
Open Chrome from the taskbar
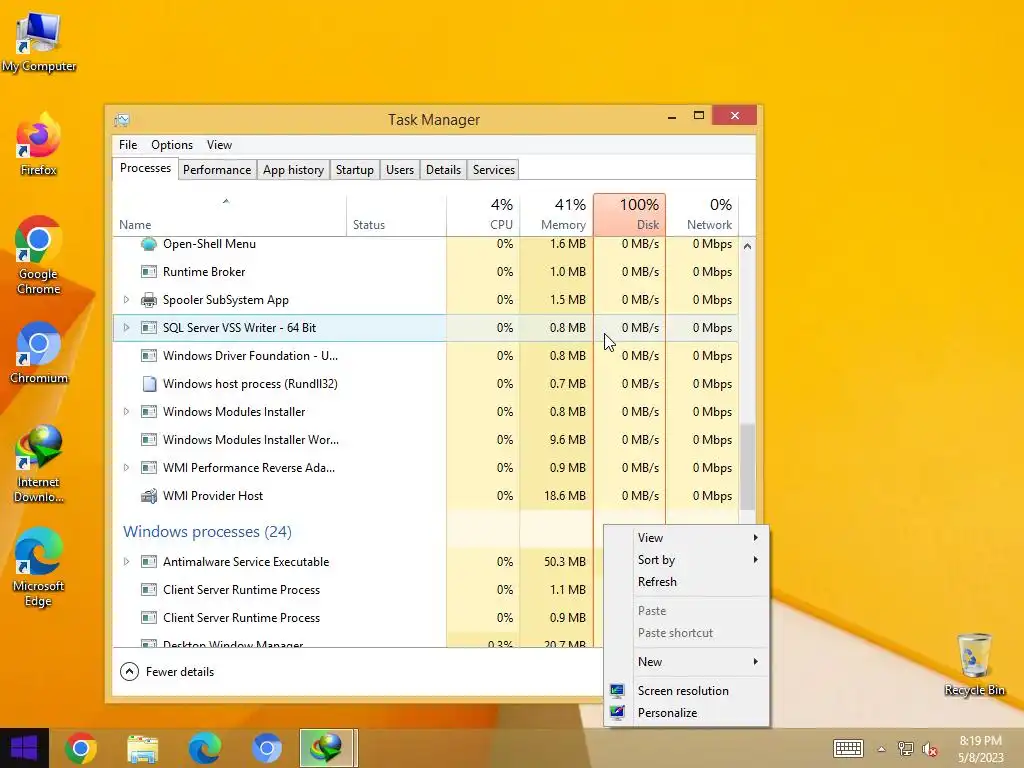(81, 748)
